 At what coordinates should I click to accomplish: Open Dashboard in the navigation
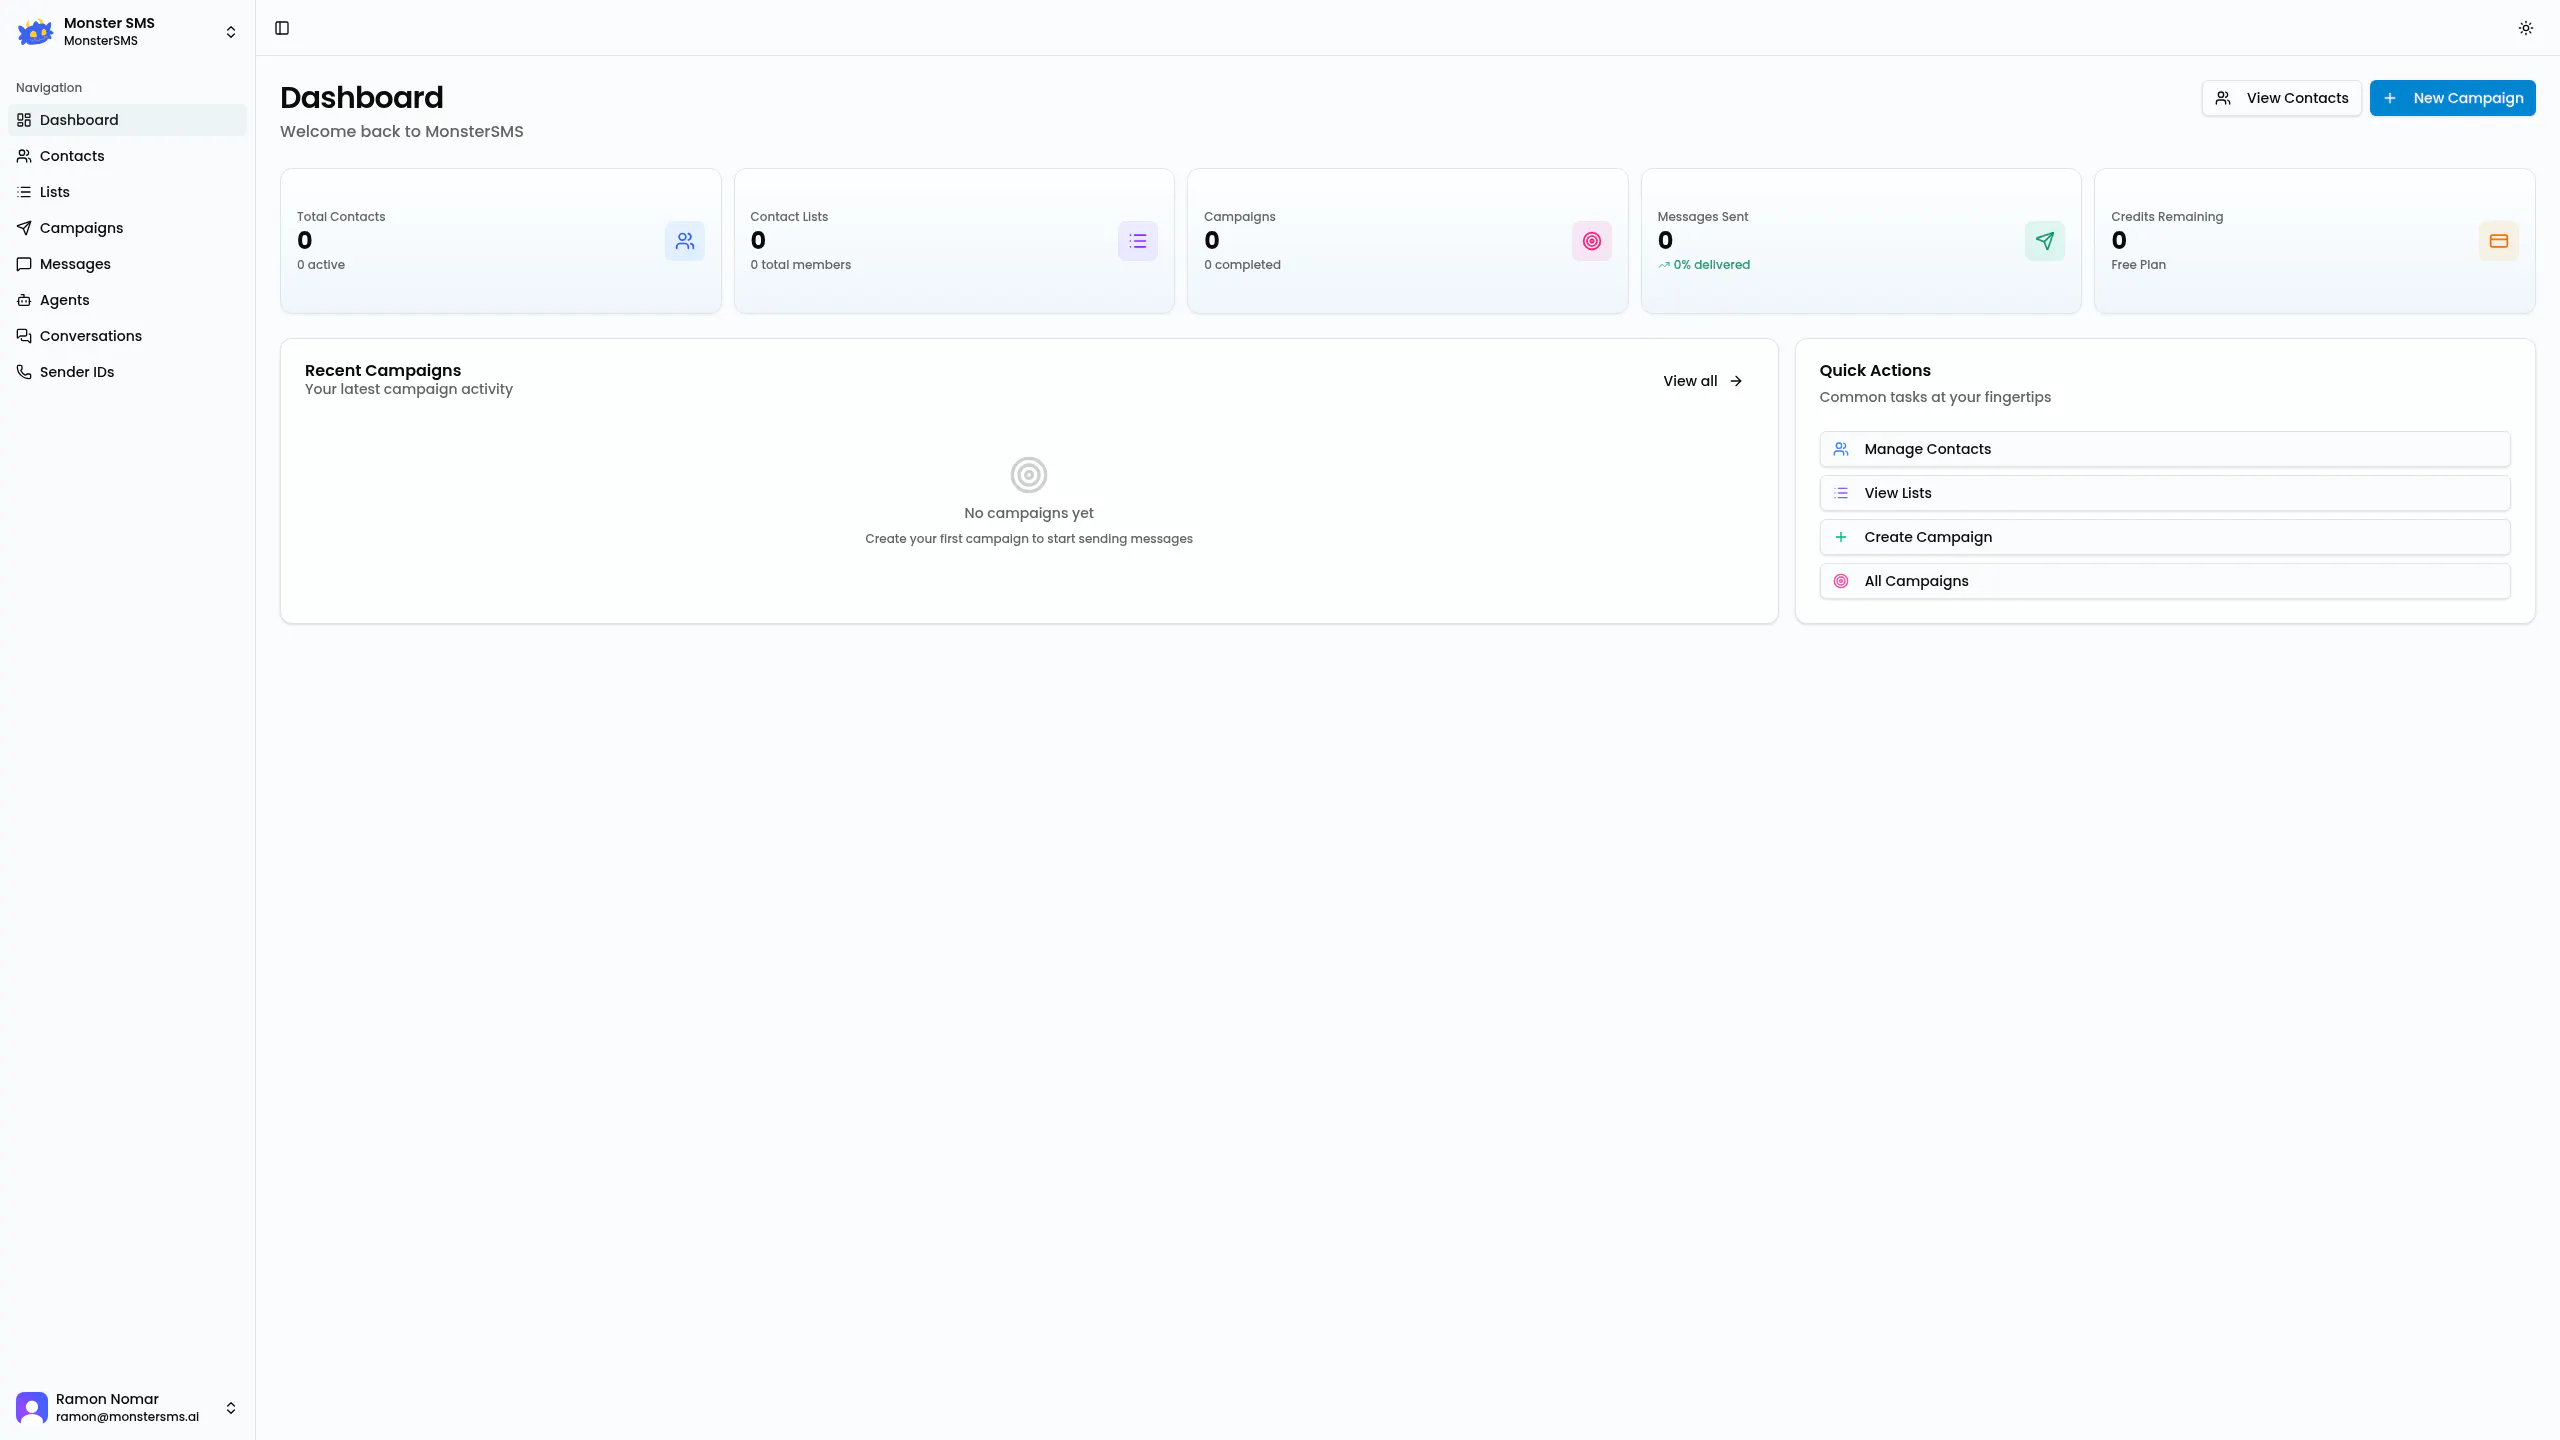coord(127,120)
